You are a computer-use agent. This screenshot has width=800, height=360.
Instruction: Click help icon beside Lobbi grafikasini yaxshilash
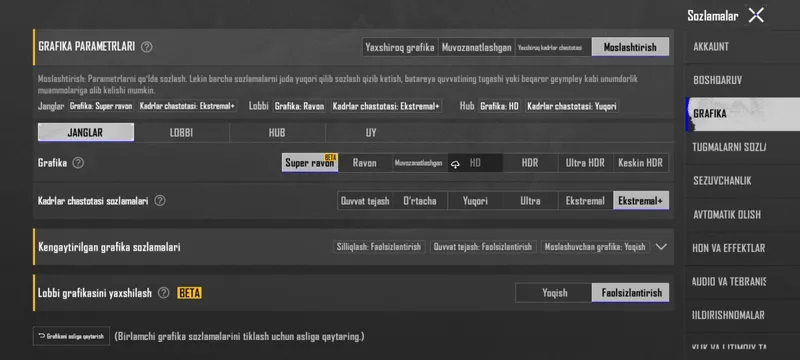point(163,293)
